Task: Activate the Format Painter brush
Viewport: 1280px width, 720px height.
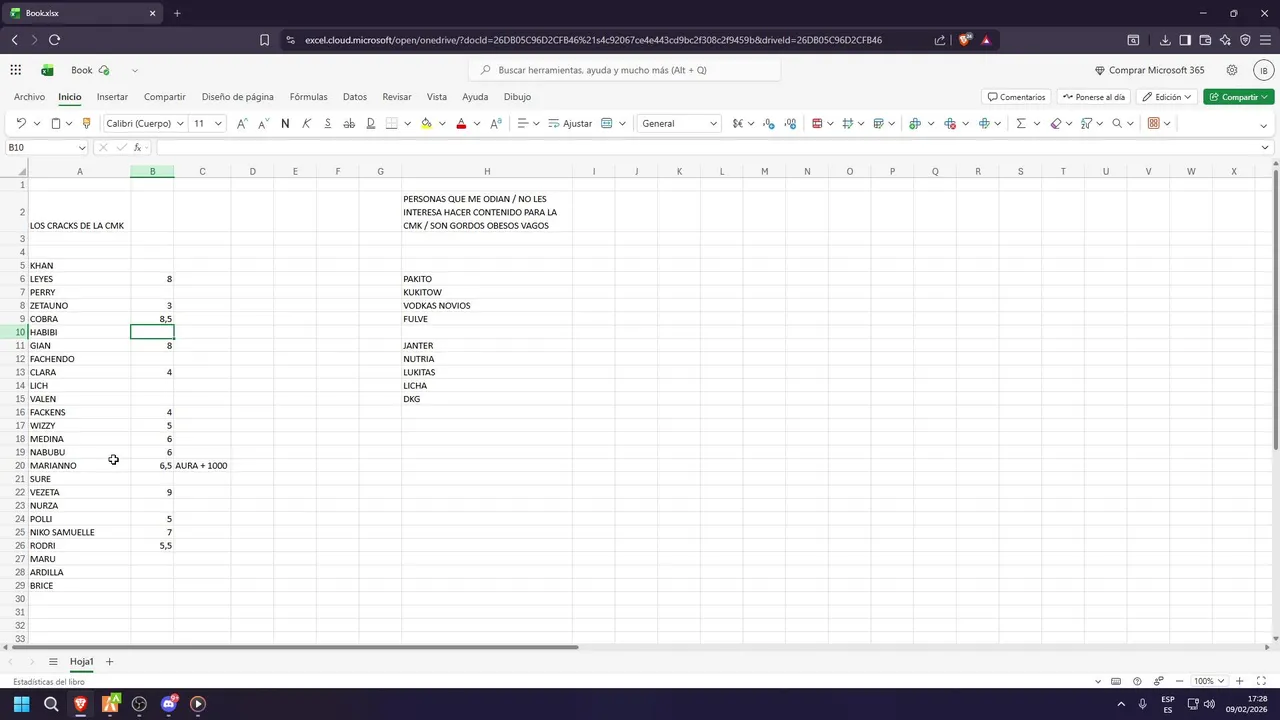Action: pos(86,123)
